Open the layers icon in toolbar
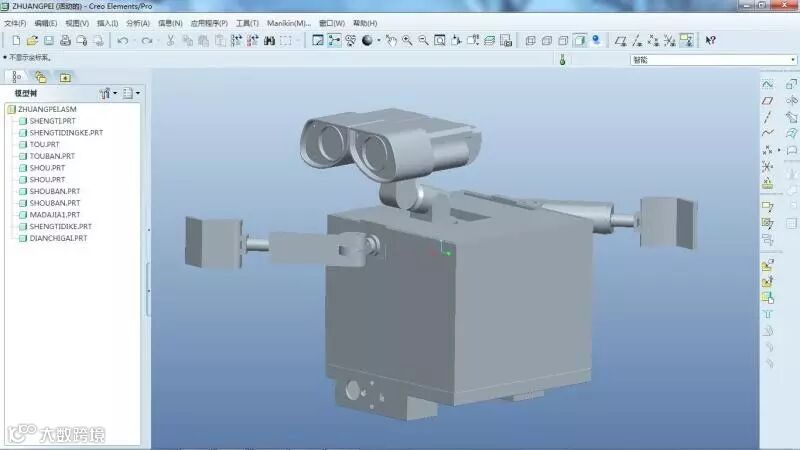The height and width of the screenshot is (450, 800). (x=489, y=40)
